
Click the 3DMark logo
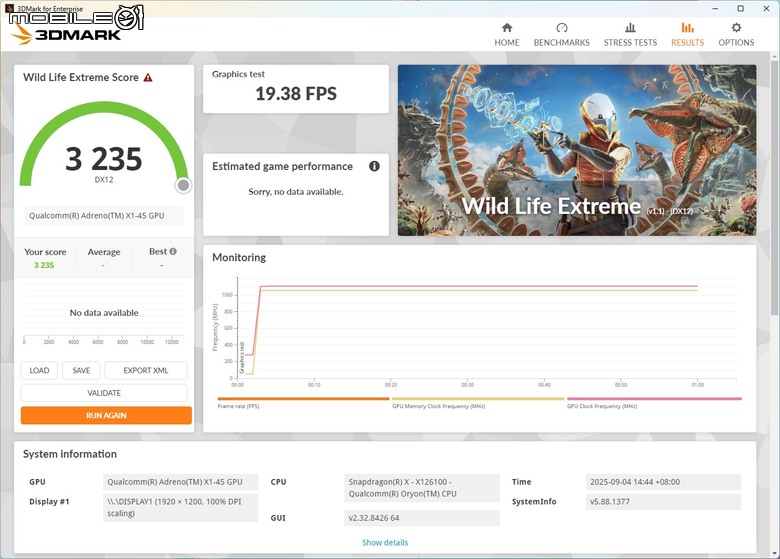point(67,34)
